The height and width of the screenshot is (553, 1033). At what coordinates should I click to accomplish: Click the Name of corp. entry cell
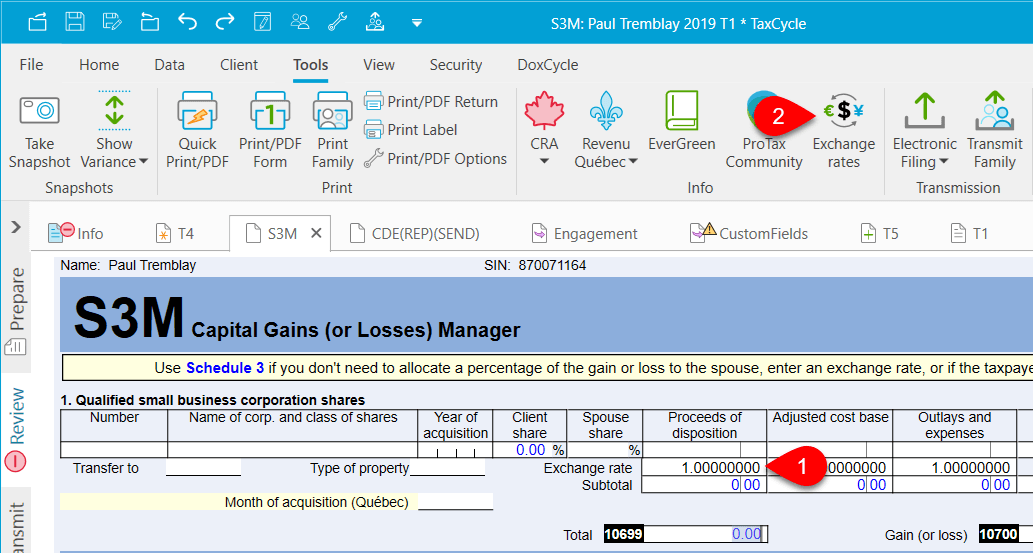293,450
